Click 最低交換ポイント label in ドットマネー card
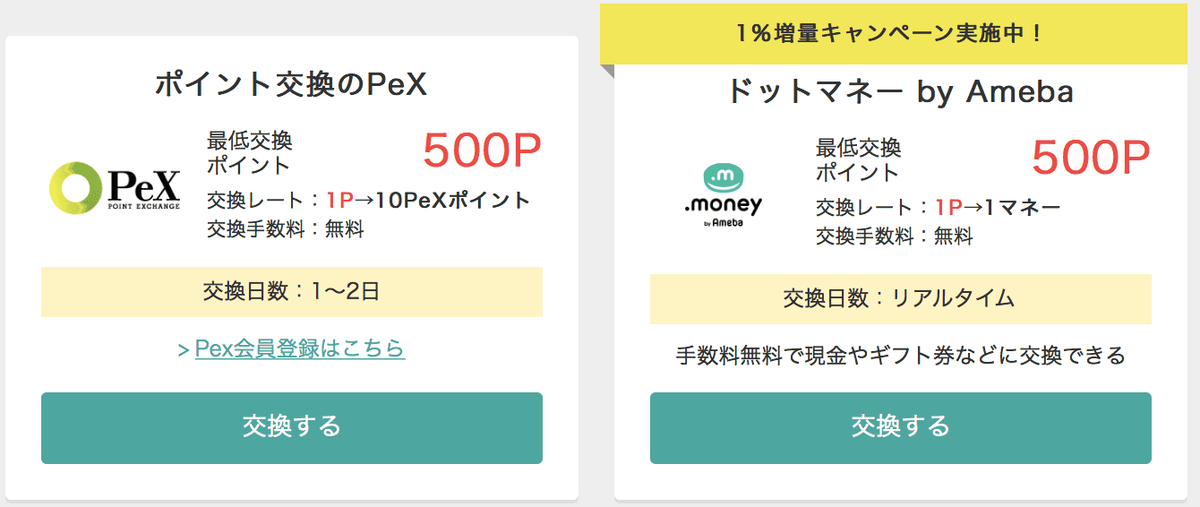1200x507 pixels. coord(859,159)
